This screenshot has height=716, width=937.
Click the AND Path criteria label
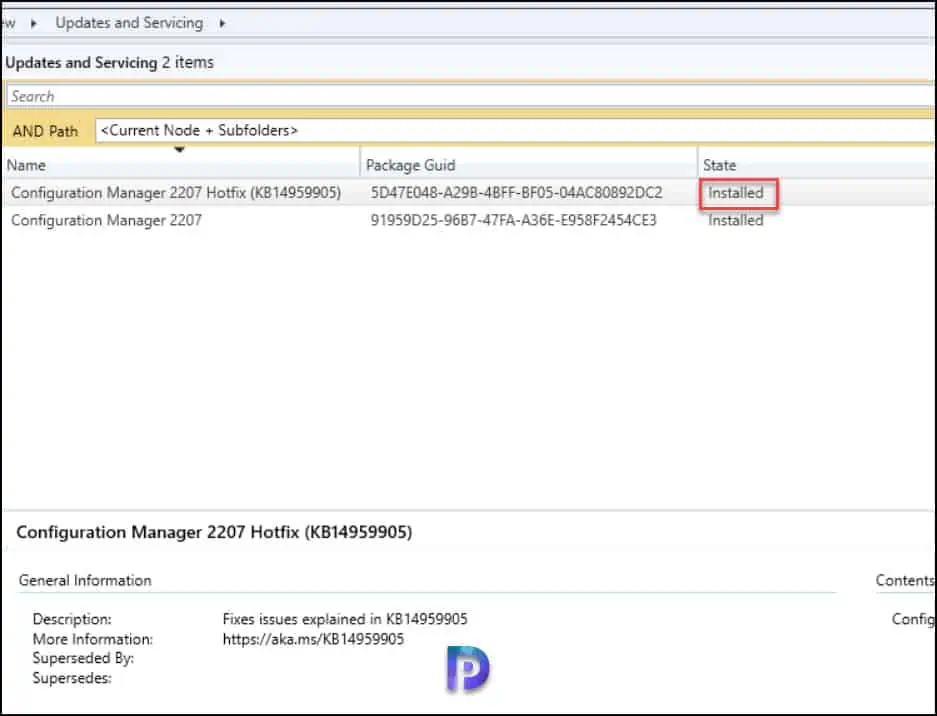click(x=45, y=131)
